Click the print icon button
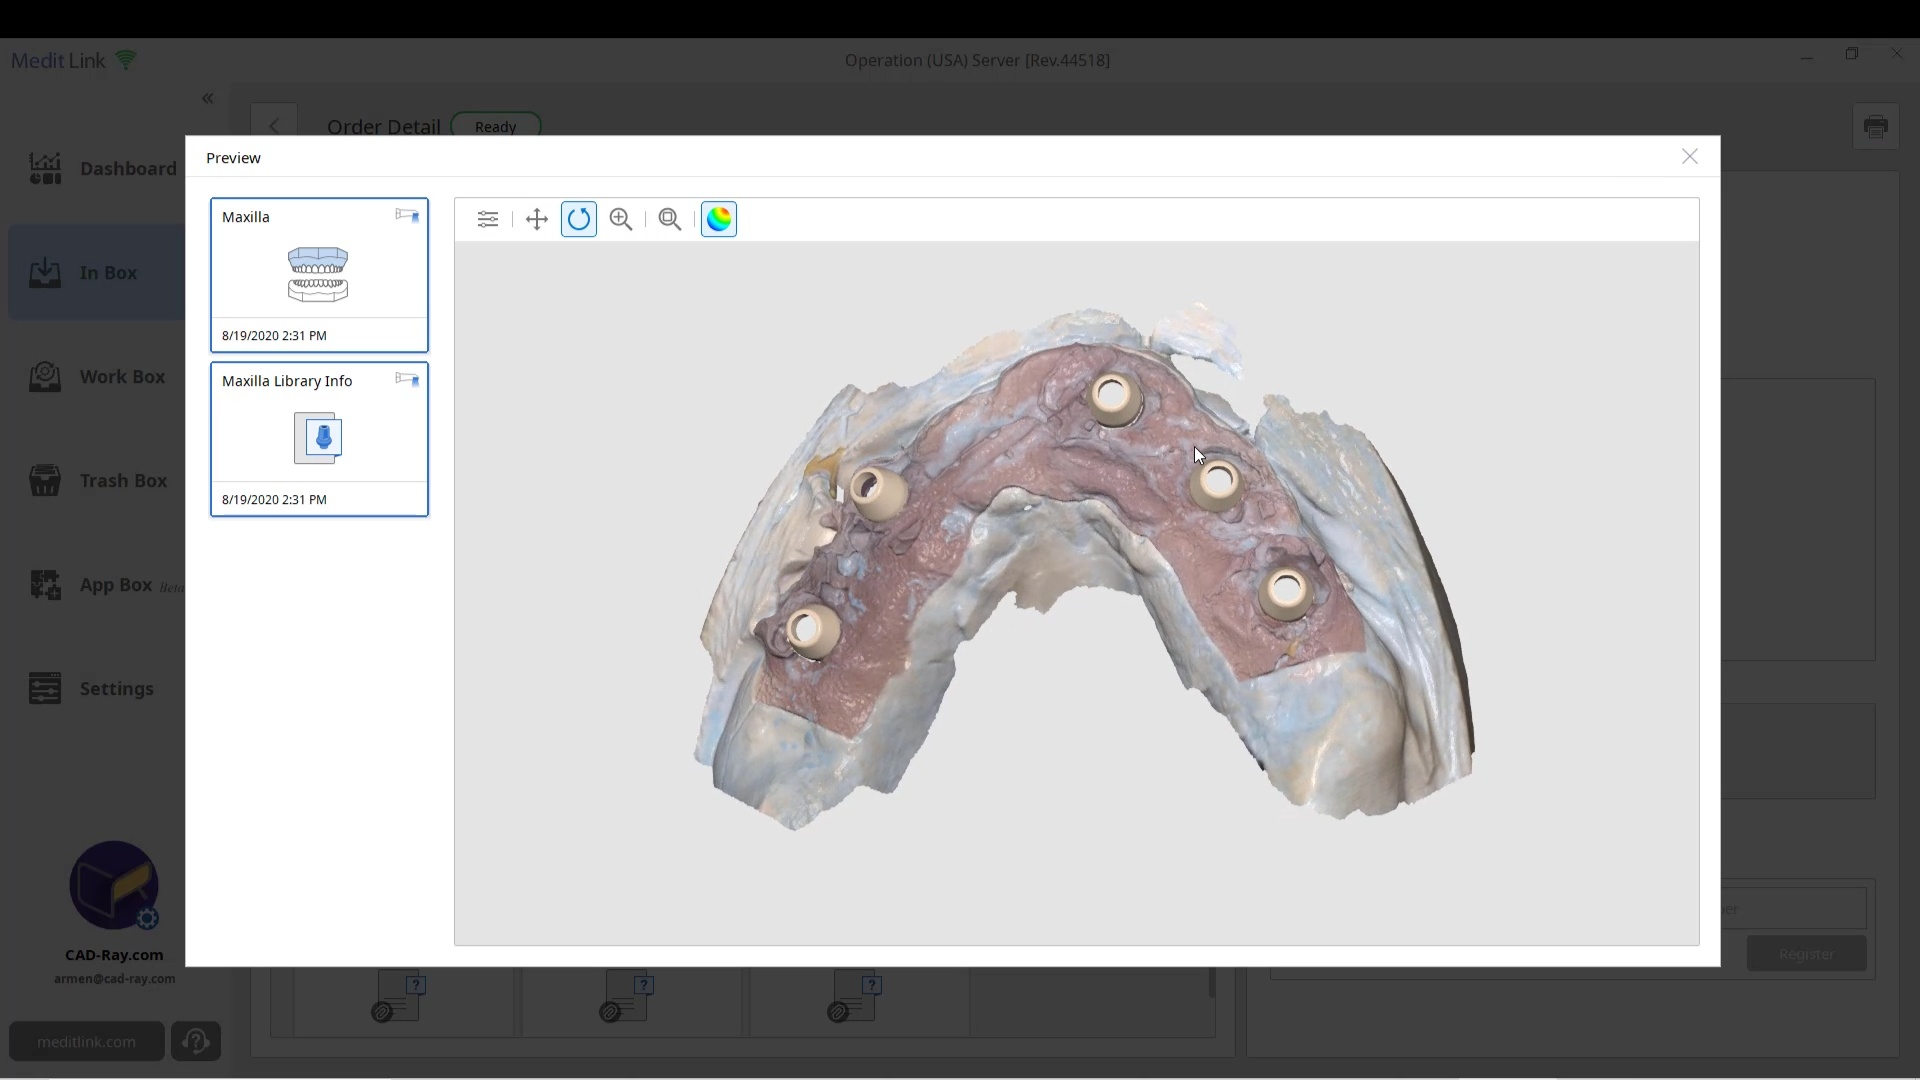The width and height of the screenshot is (1920, 1080). click(x=1876, y=127)
